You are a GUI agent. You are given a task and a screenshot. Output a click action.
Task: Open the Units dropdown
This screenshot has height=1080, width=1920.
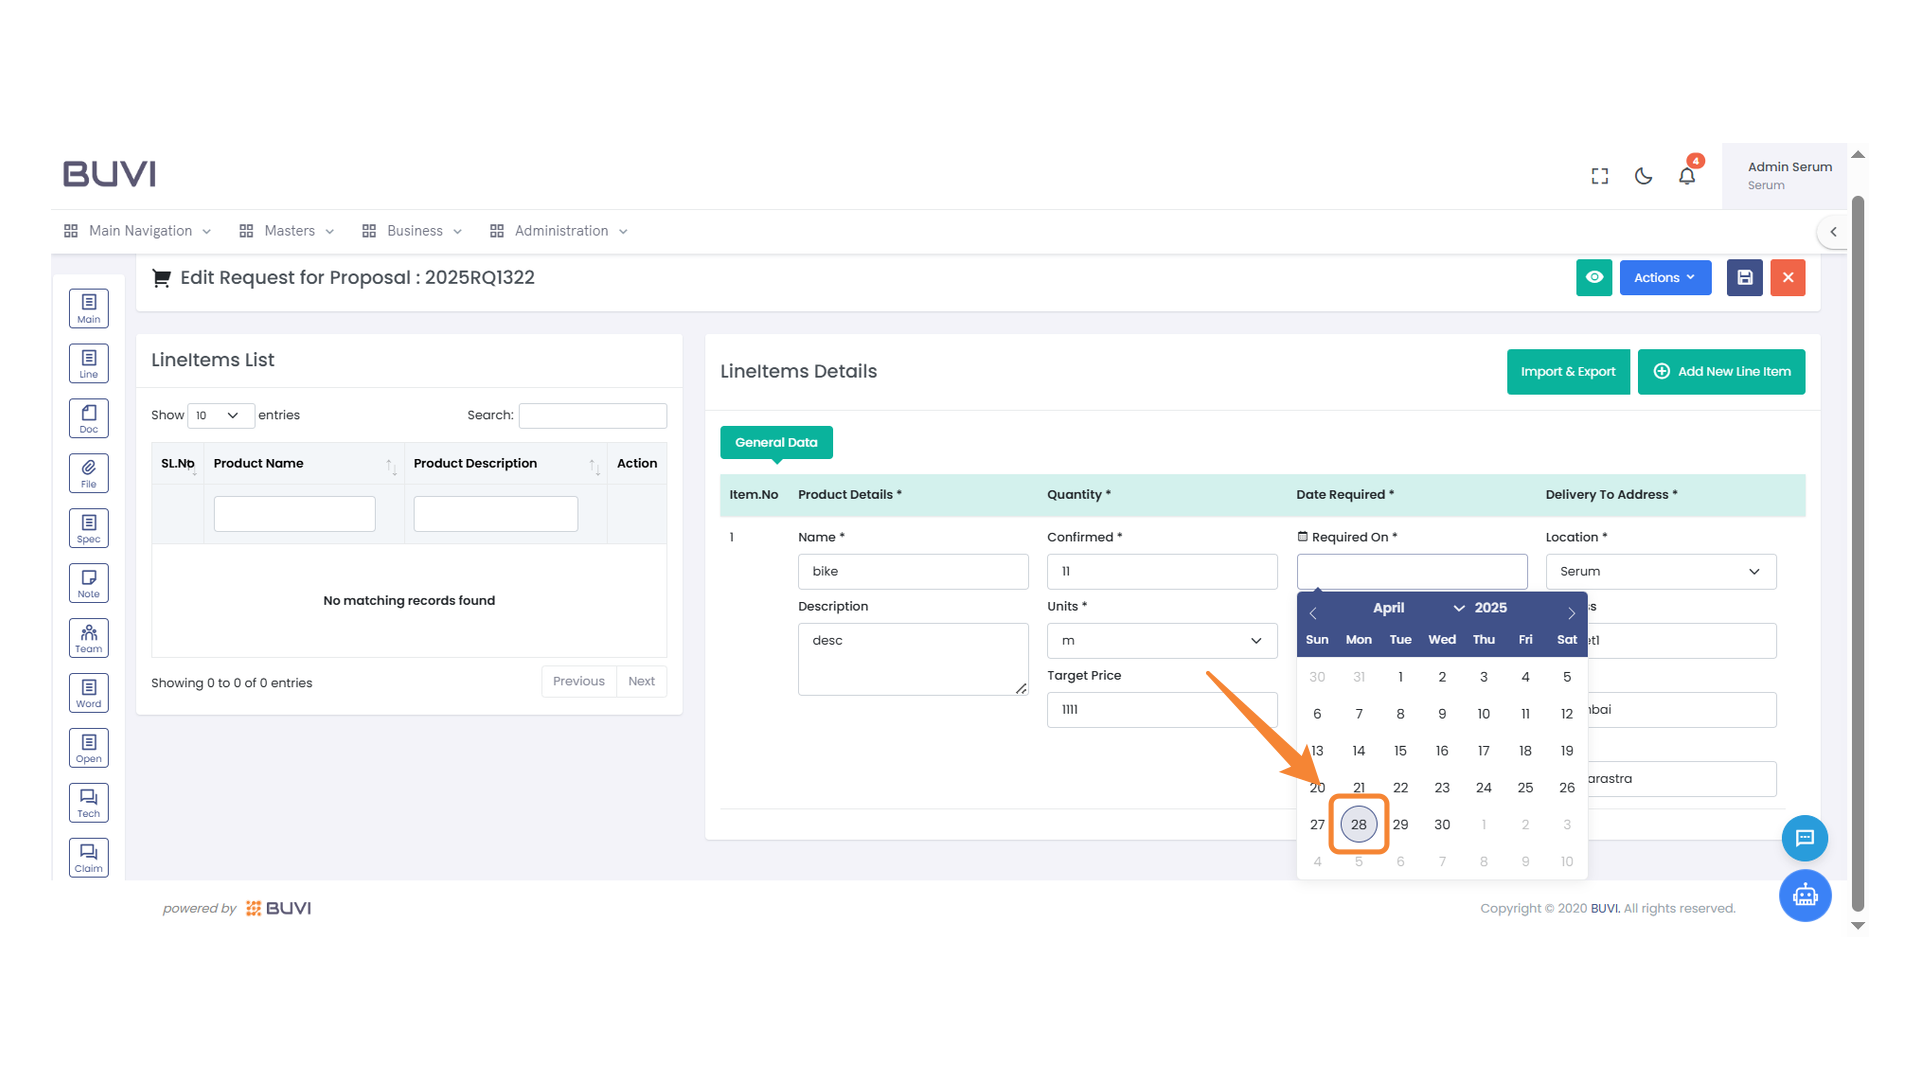pos(1161,641)
